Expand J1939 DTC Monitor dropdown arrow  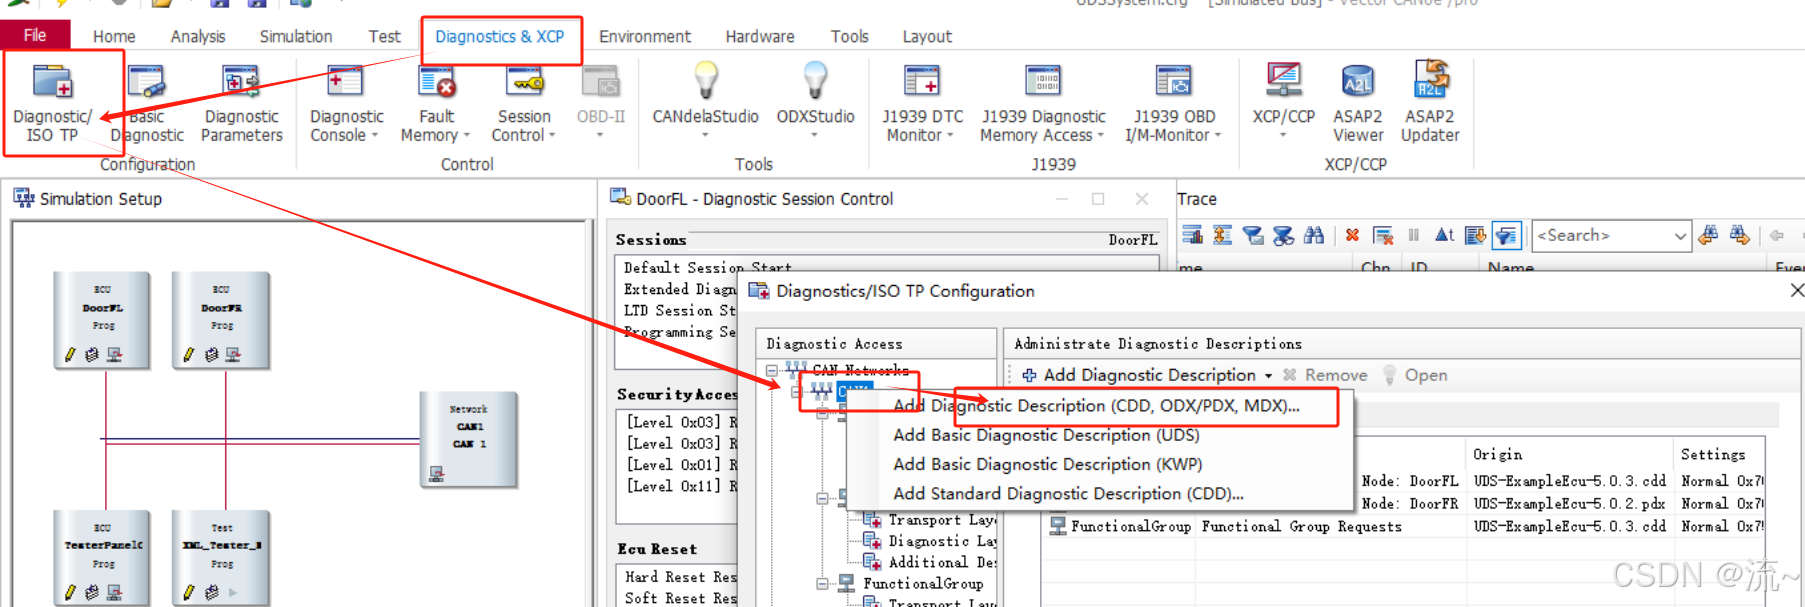click(x=950, y=136)
